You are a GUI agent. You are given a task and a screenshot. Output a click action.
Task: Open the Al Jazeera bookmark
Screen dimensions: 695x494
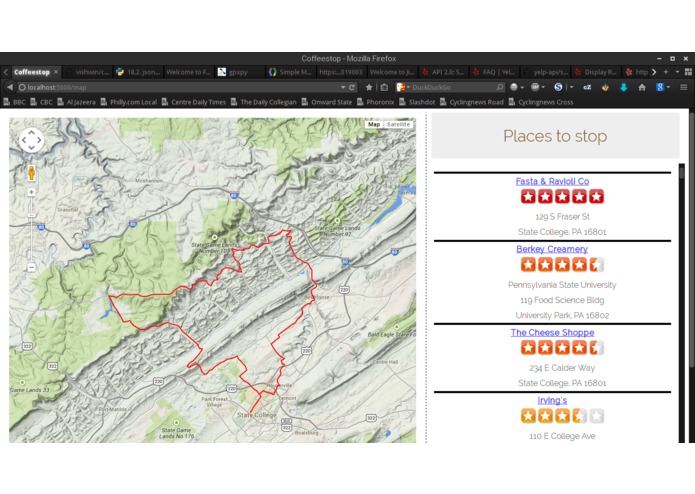tap(76, 102)
